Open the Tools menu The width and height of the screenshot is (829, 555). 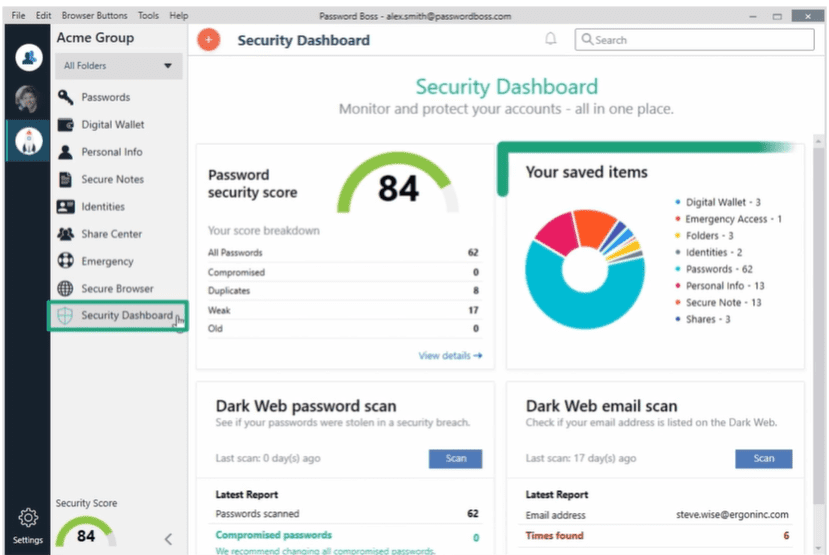pyautogui.click(x=148, y=15)
